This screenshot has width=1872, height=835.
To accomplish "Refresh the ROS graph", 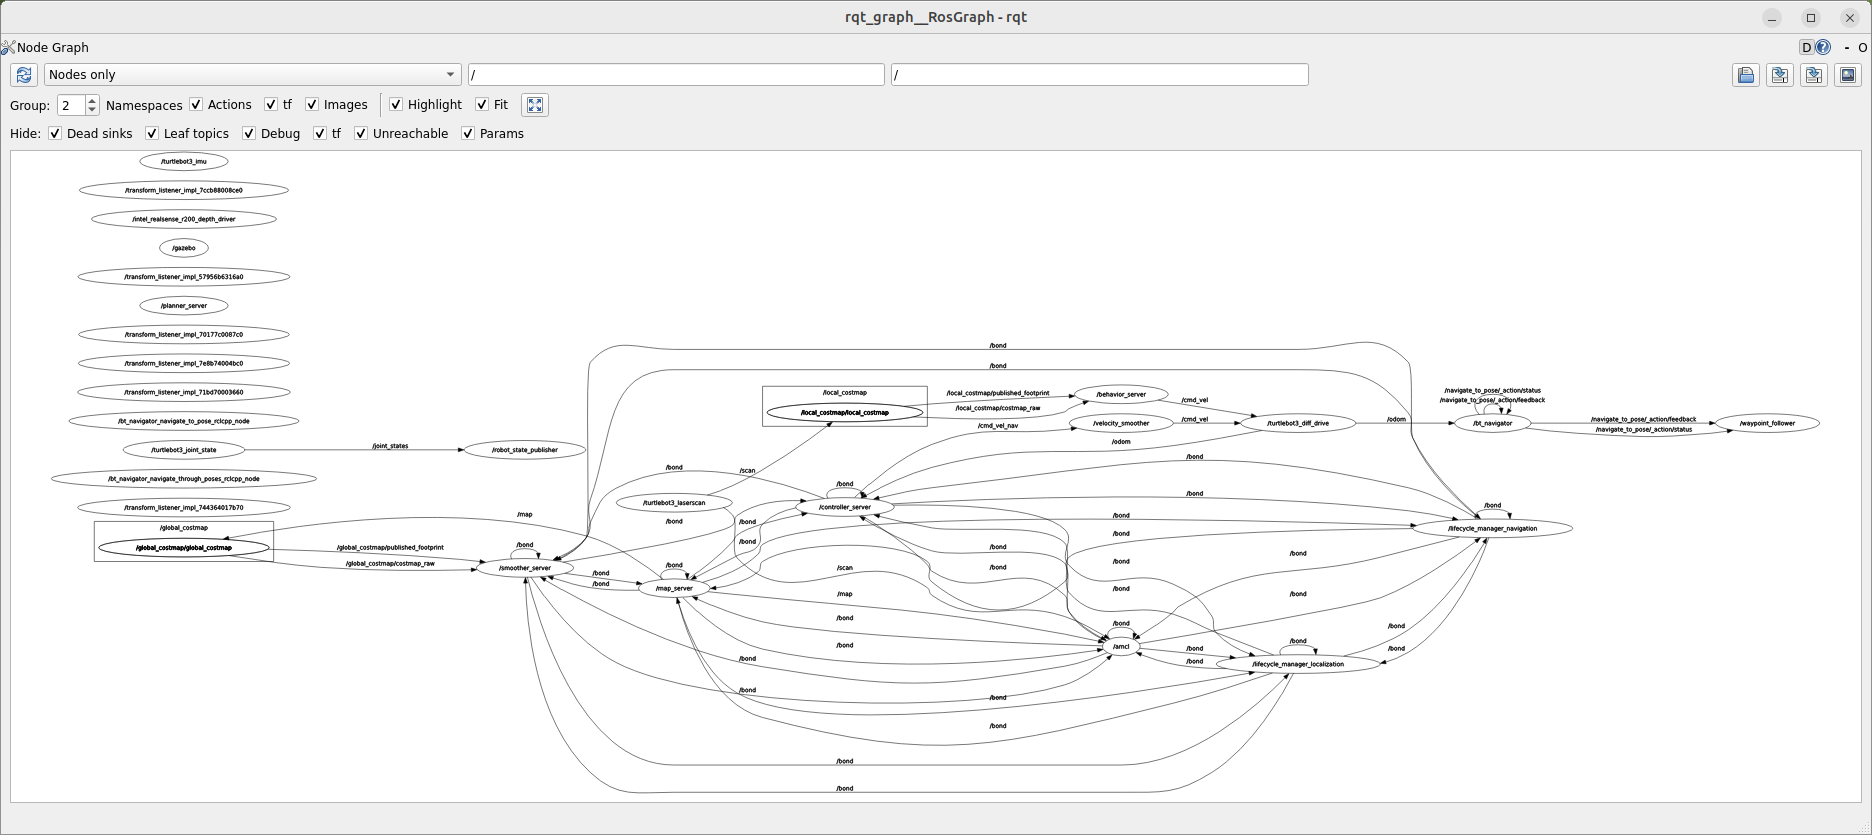I will [24, 75].
